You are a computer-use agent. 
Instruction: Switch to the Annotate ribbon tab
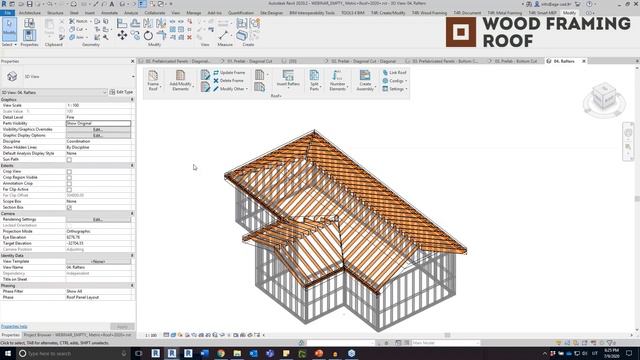click(x=109, y=13)
